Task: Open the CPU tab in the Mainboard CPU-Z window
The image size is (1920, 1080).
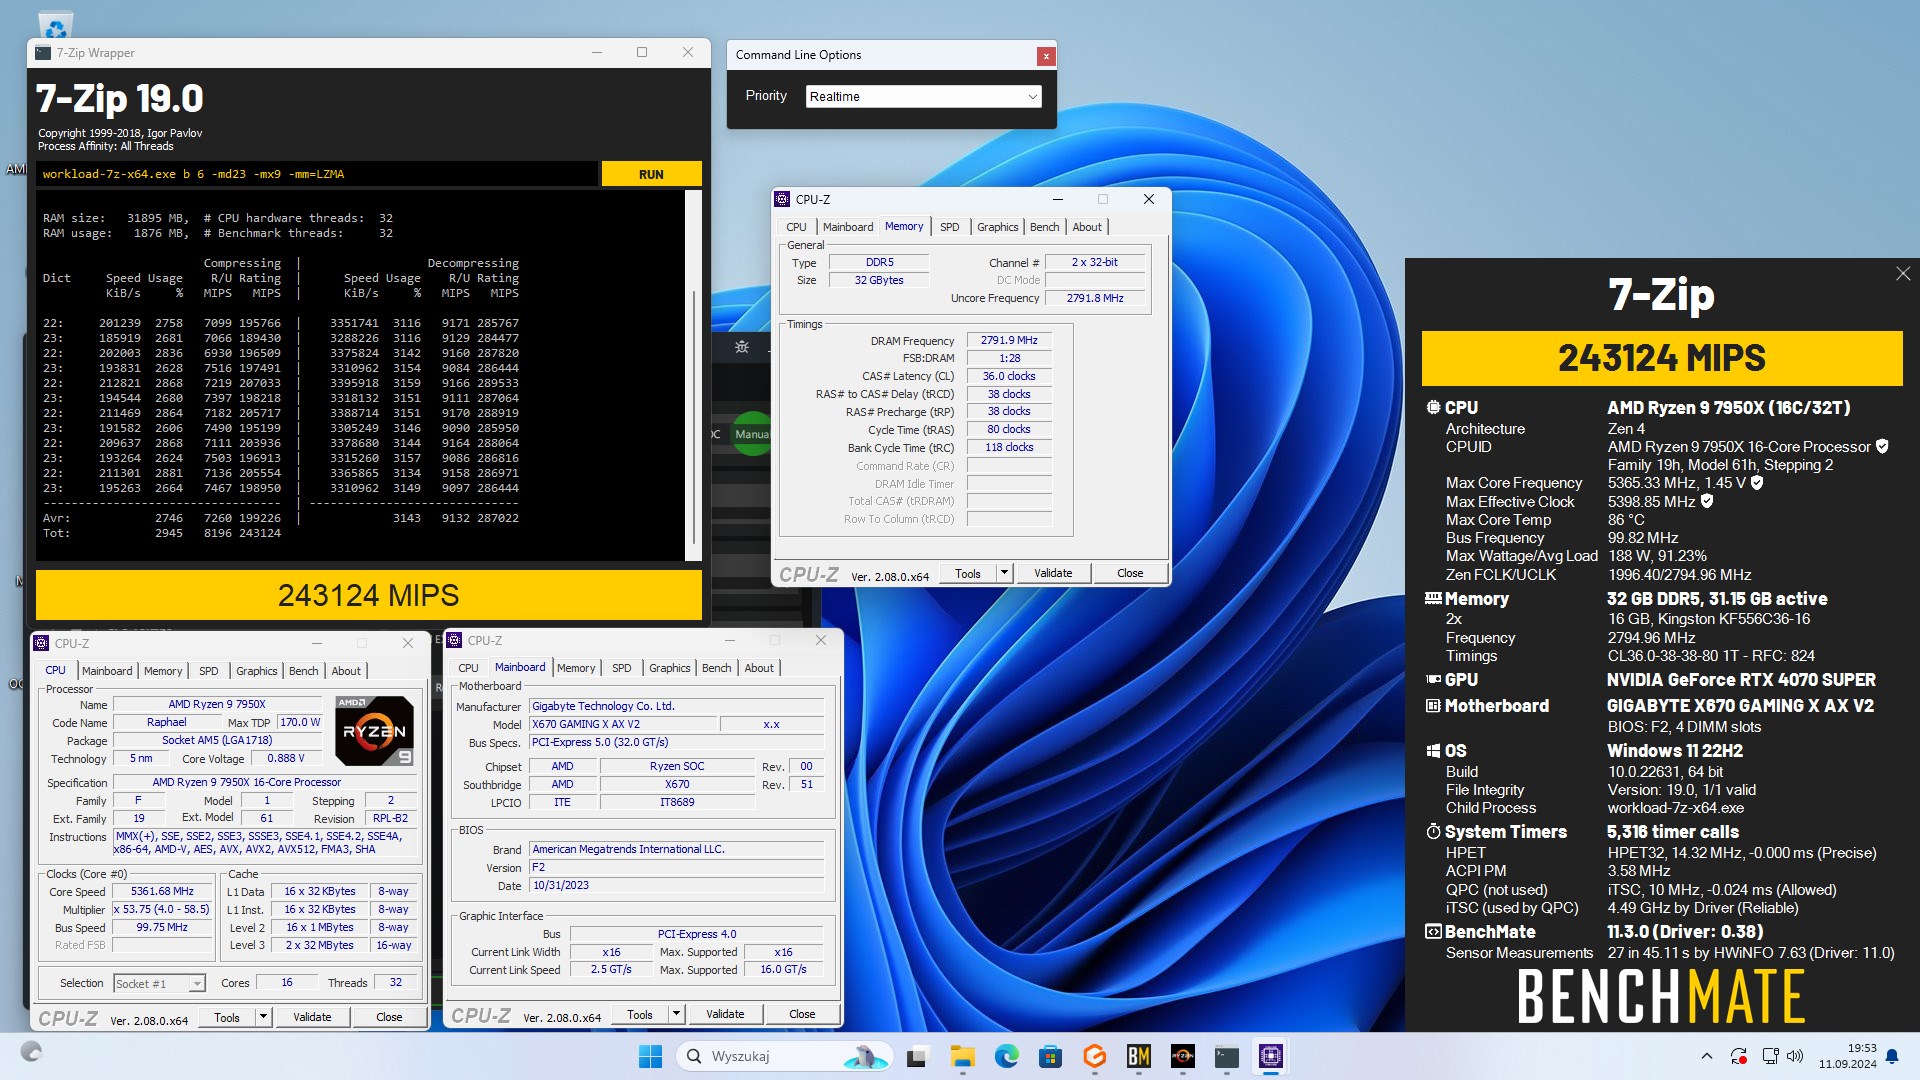Action: [x=468, y=668]
